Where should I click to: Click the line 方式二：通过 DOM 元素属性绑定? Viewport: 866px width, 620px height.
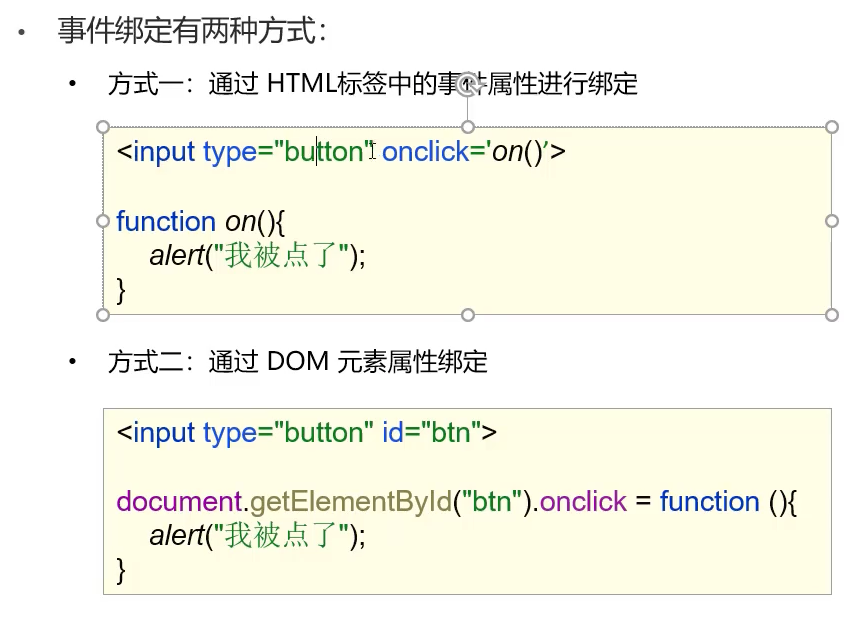[298, 362]
